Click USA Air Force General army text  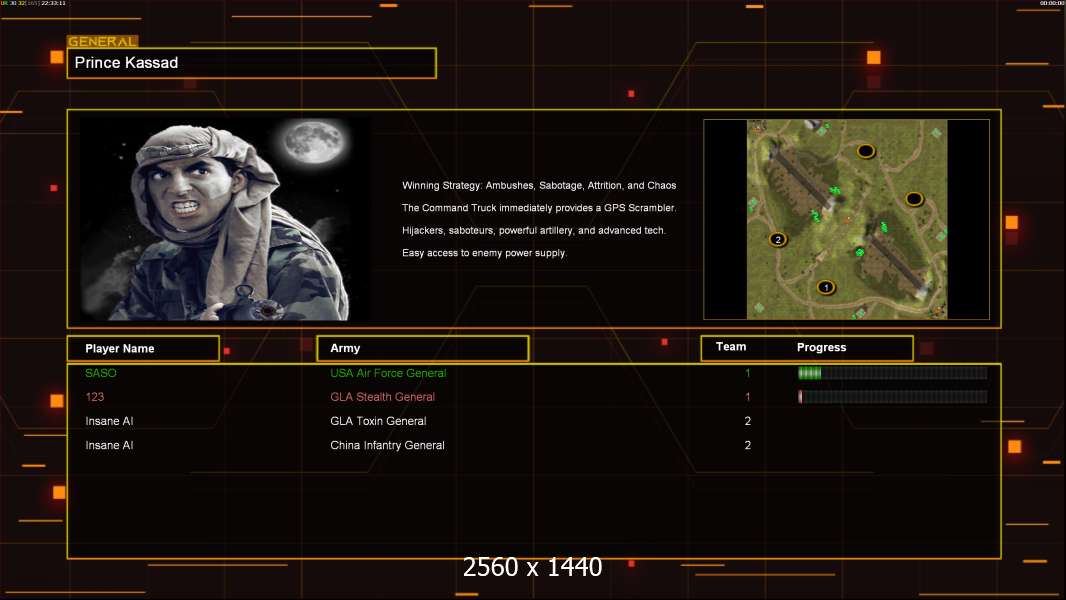388,373
